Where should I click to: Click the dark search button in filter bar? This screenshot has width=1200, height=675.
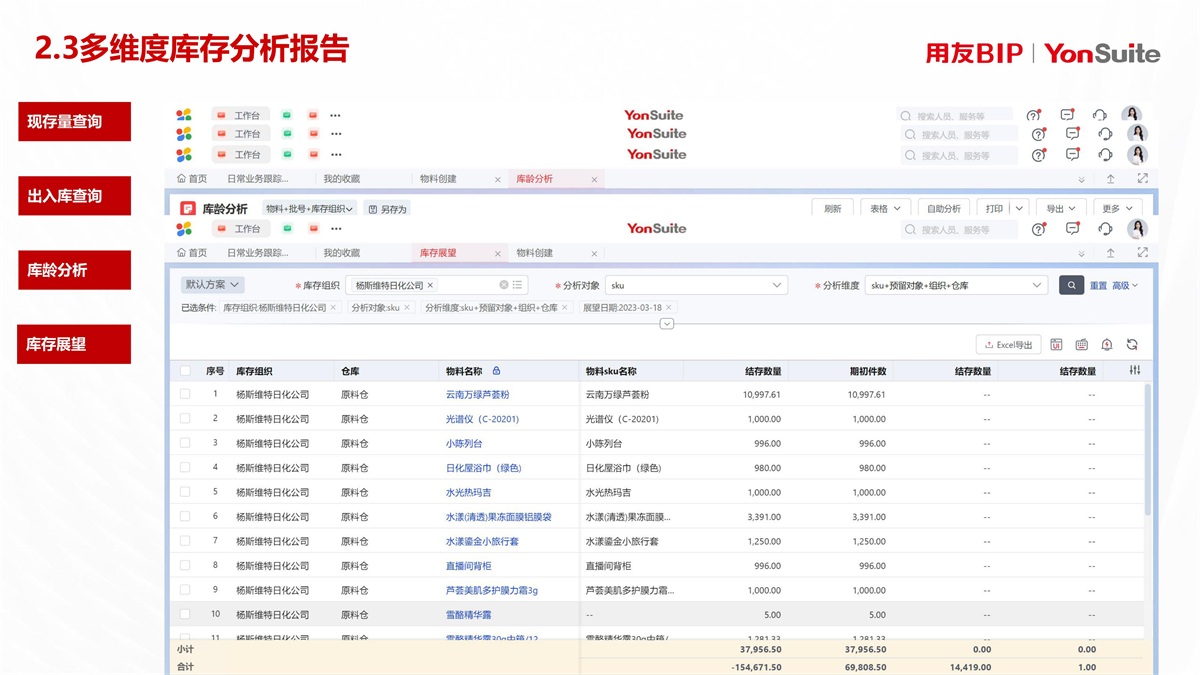click(1071, 285)
